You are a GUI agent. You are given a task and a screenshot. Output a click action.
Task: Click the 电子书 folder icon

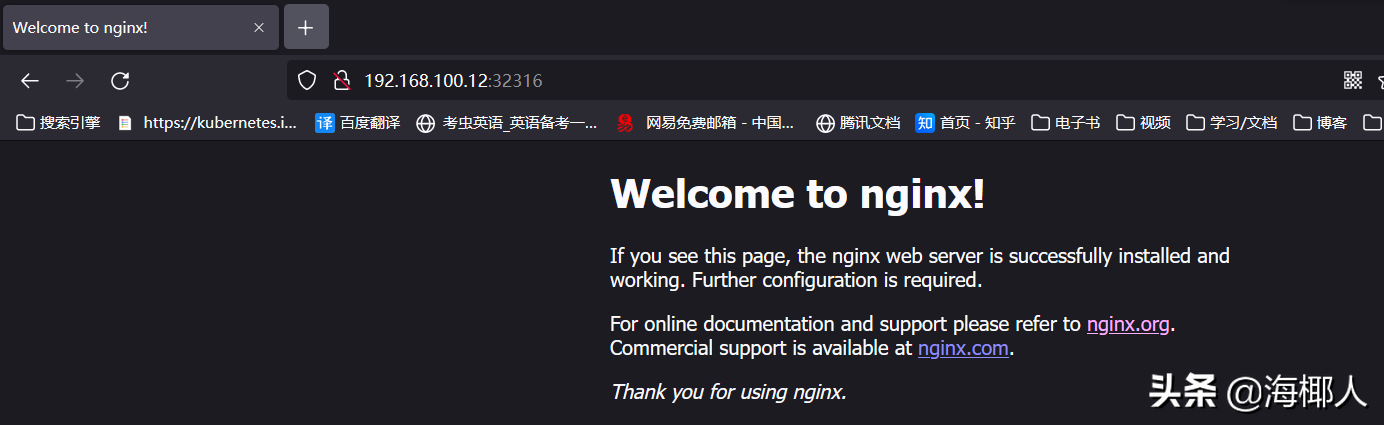(x=1040, y=123)
